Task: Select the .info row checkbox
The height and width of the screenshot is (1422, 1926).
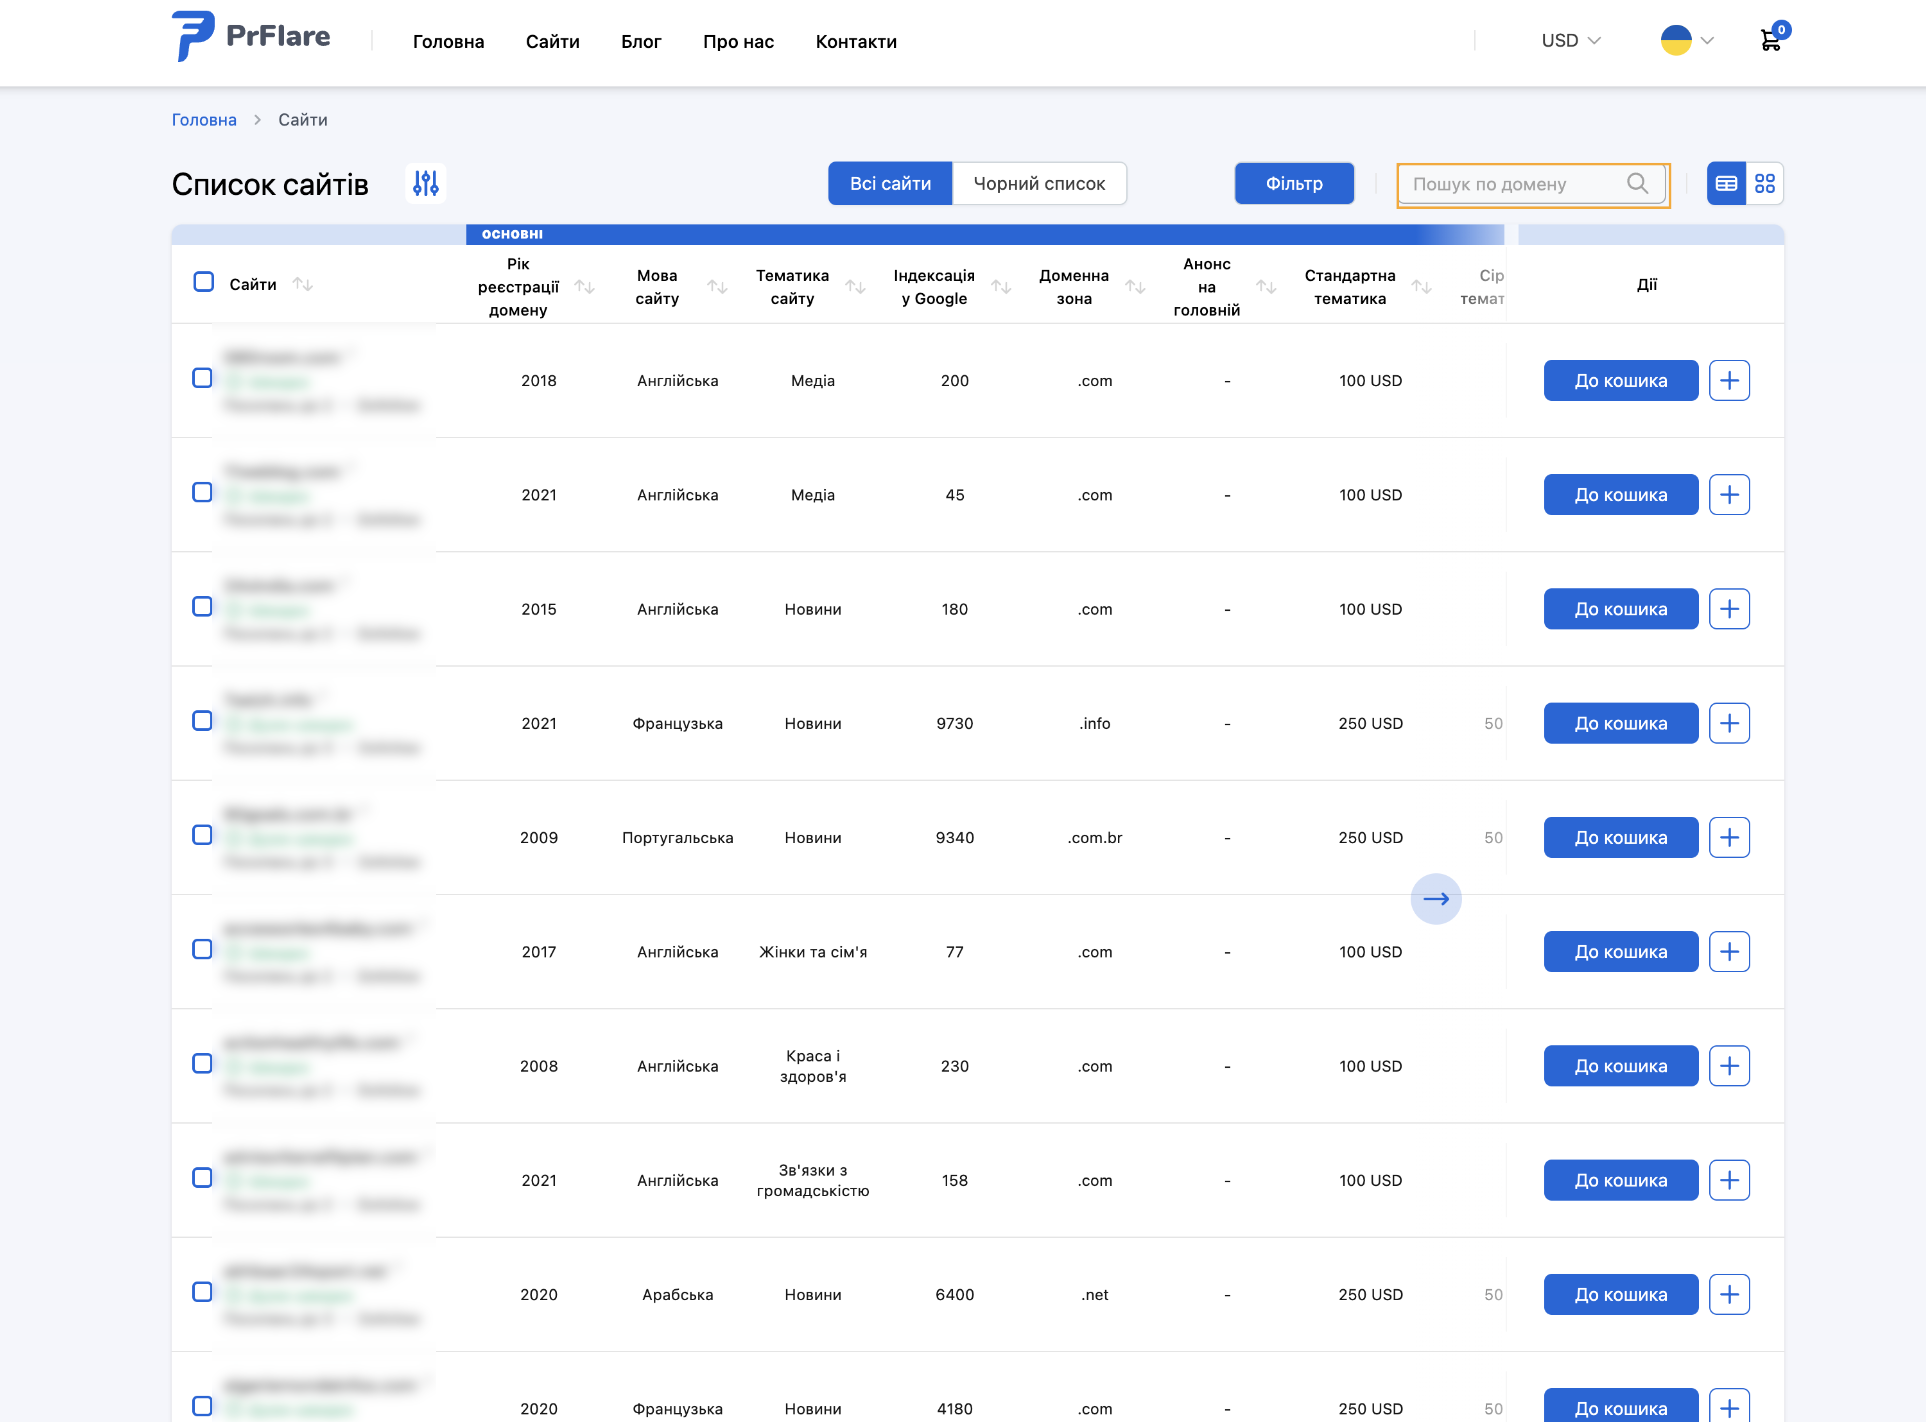Action: pos(203,721)
